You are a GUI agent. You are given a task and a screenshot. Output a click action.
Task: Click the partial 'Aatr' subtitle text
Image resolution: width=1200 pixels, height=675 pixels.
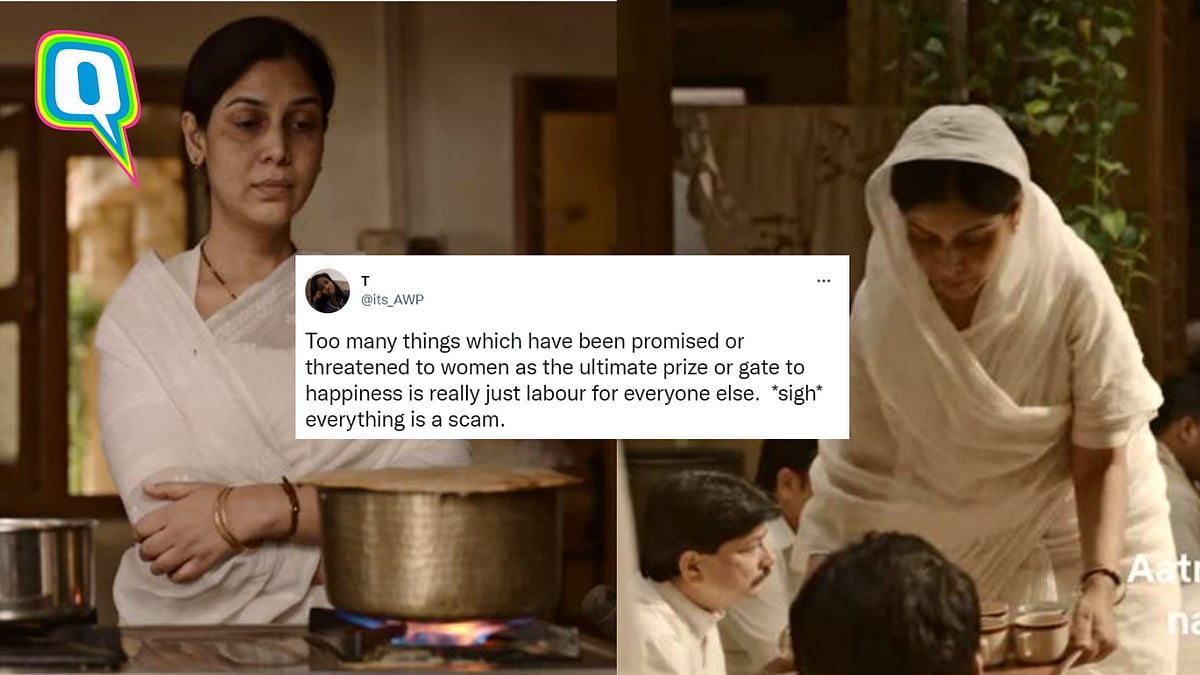tap(1163, 571)
